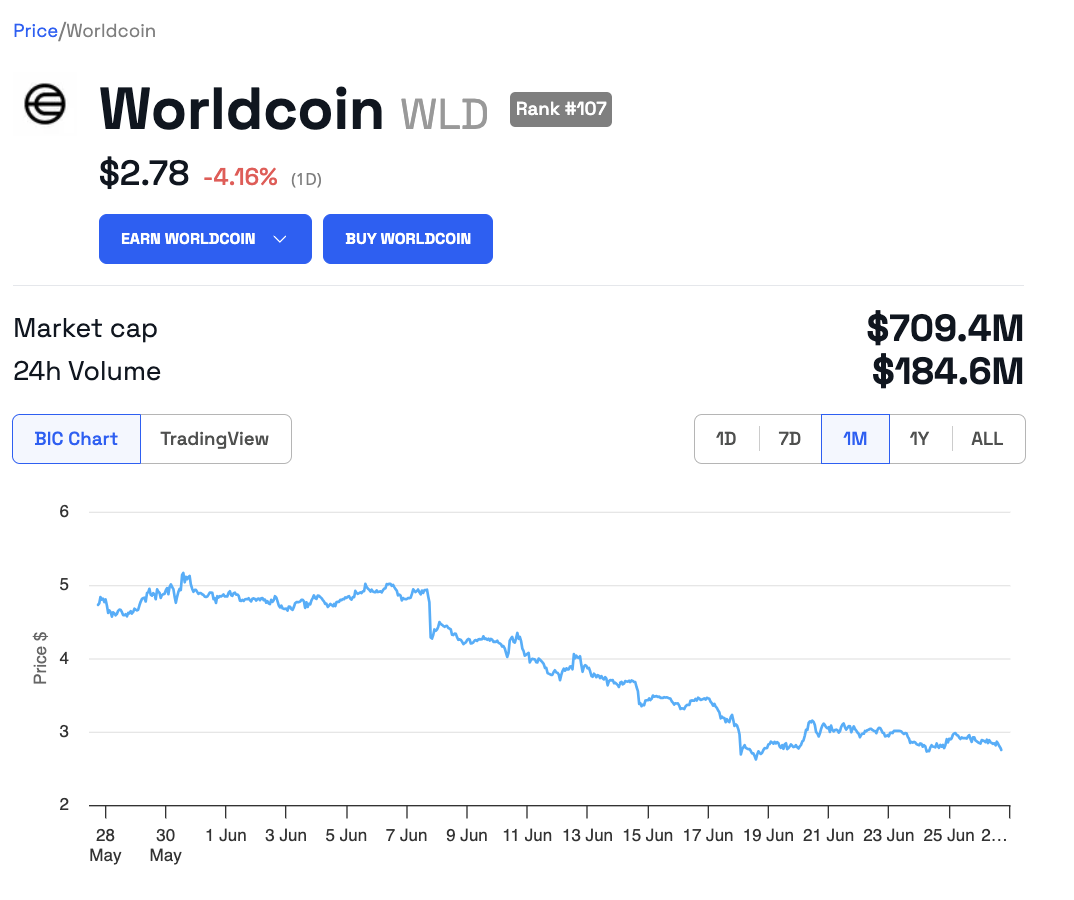Image resolution: width=1074 pixels, height=900 pixels.
Task: Click the Buy Worldcoin button
Action: point(408,239)
